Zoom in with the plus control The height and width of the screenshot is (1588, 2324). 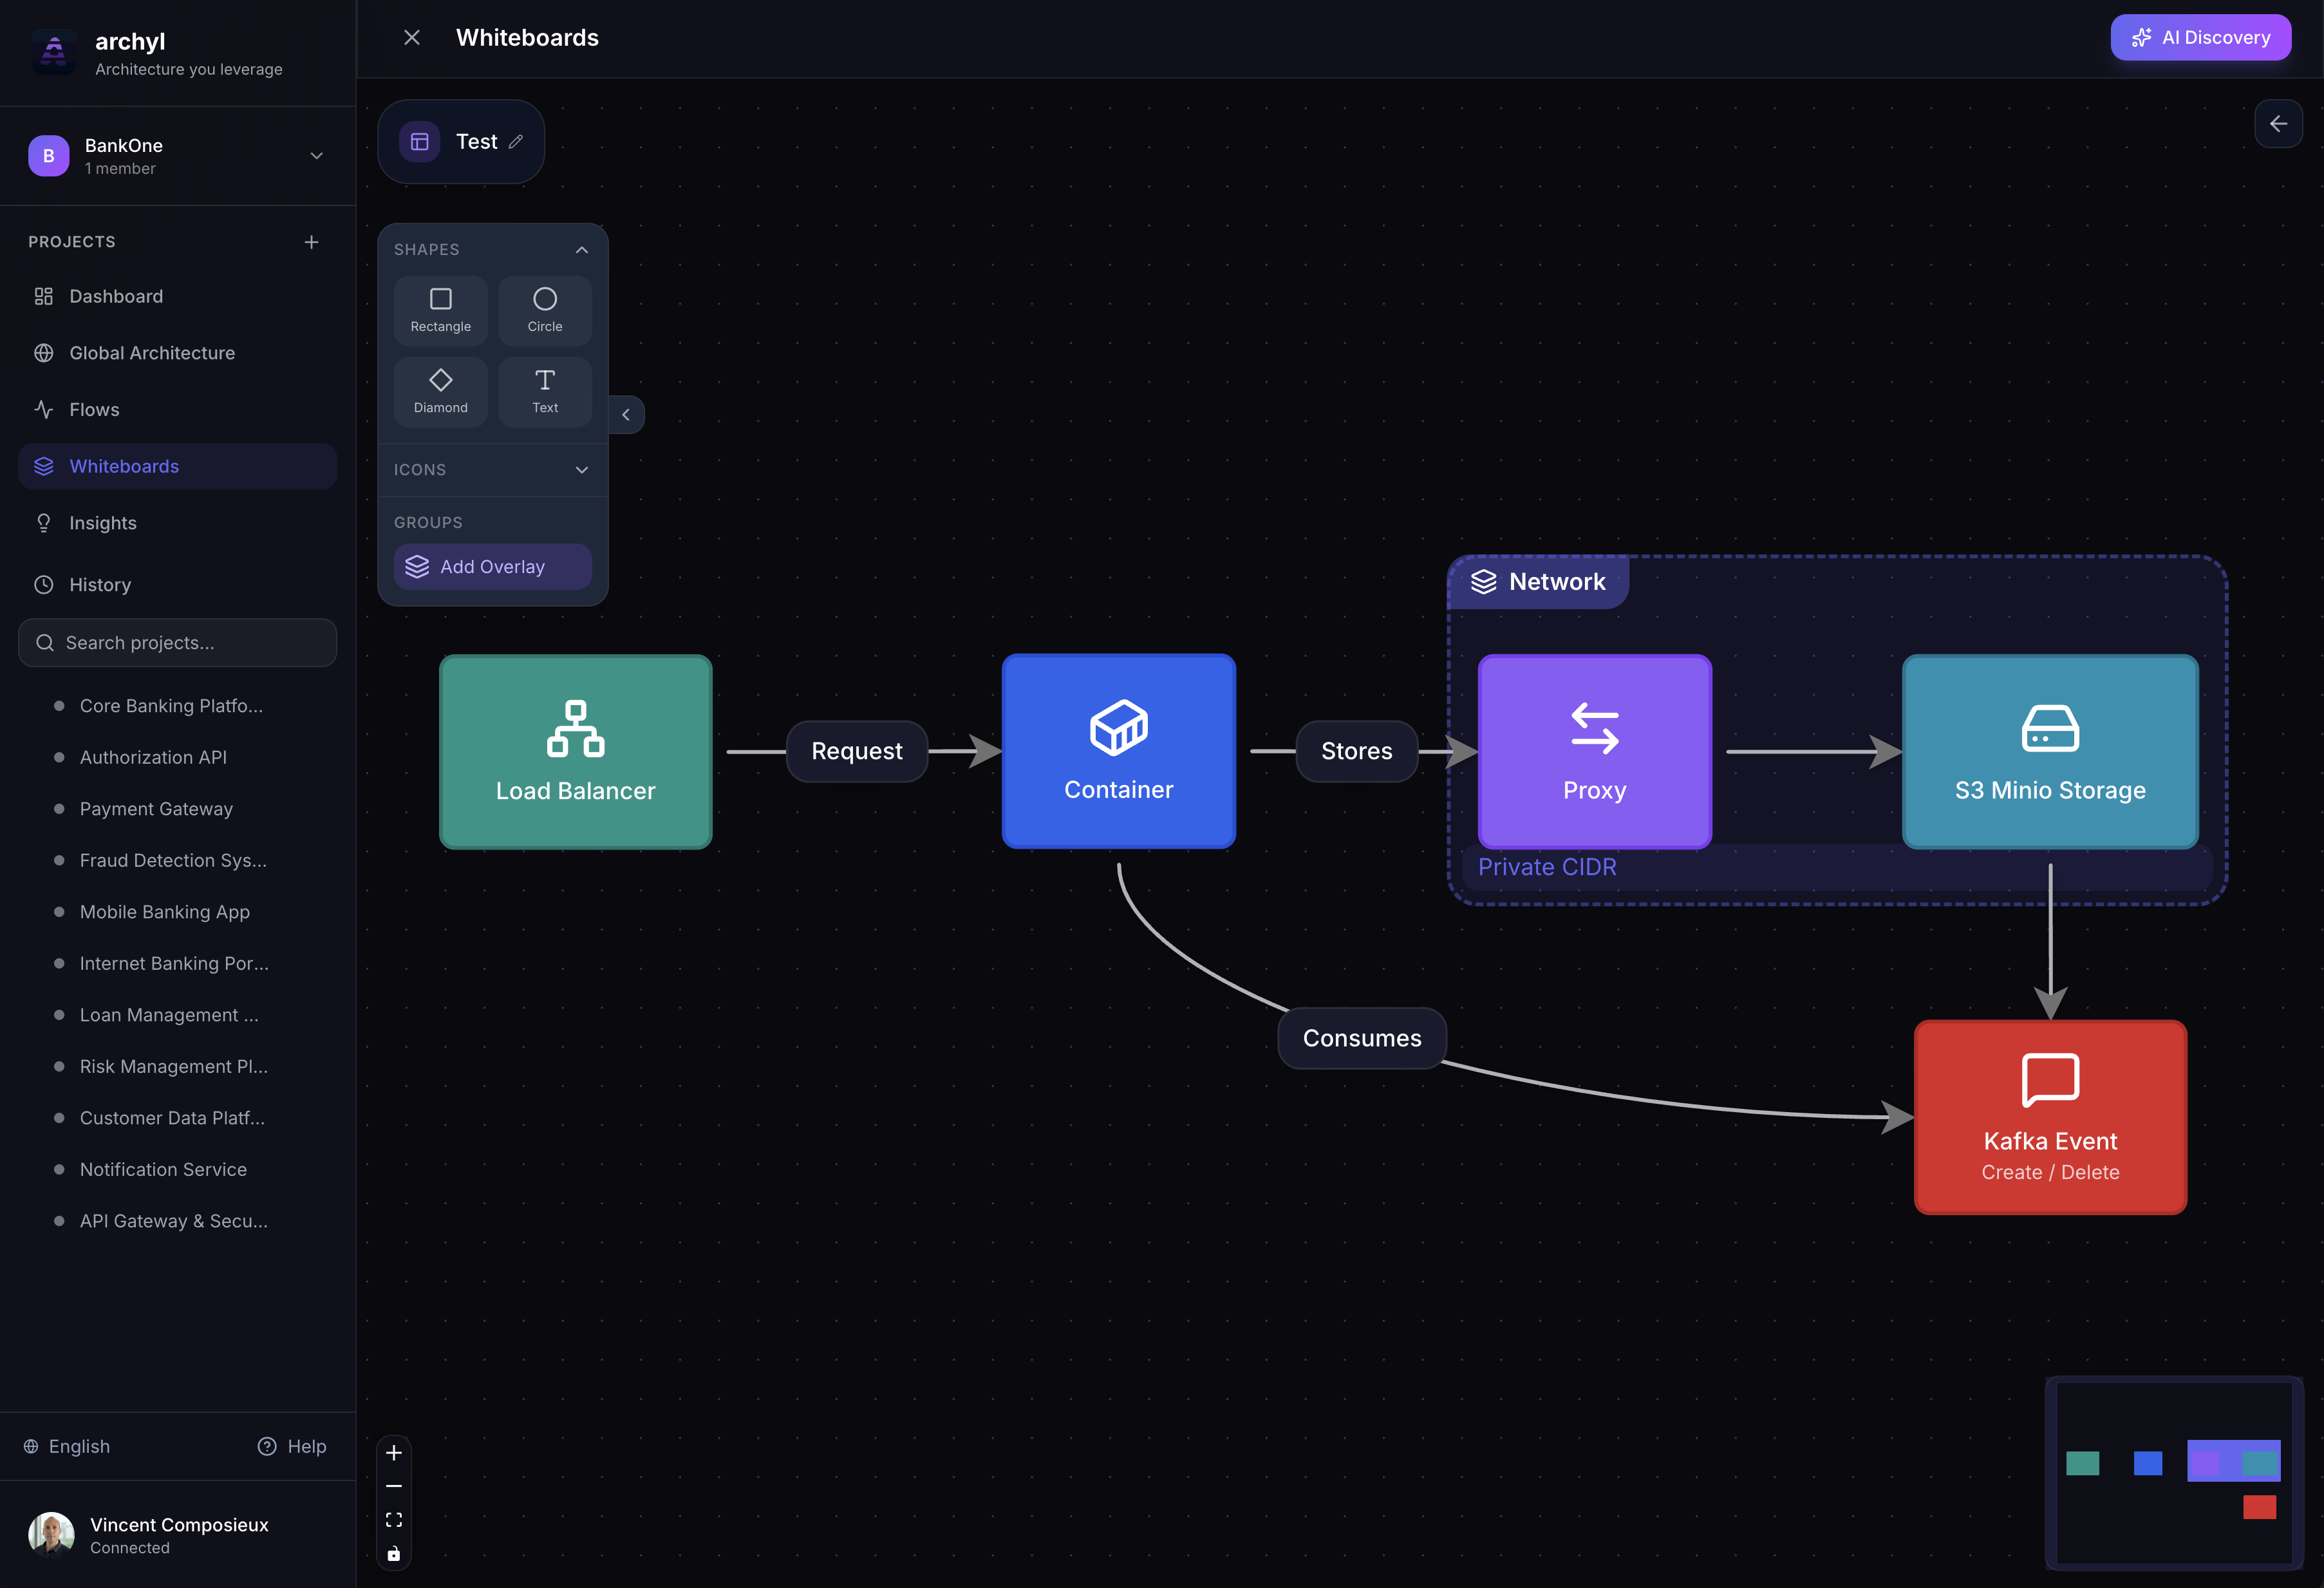394,1453
